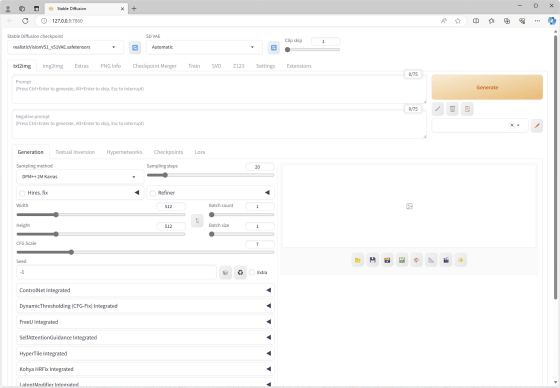Tick the Extra seed checkbox

coord(252,273)
